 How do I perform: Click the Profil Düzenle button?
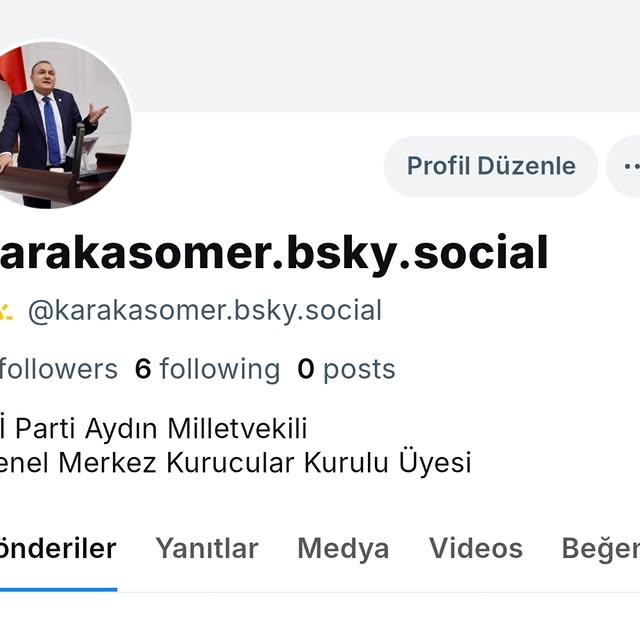(x=491, y=166)
